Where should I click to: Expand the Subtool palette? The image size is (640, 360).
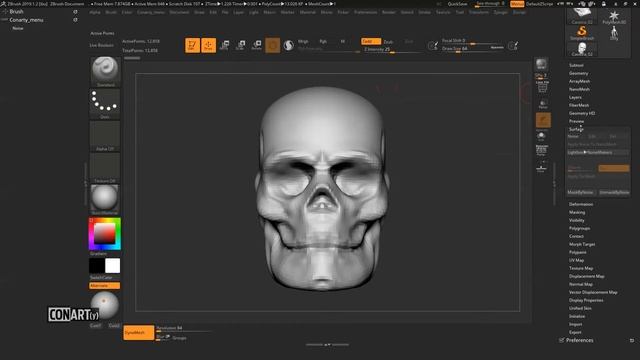(576, 65)
